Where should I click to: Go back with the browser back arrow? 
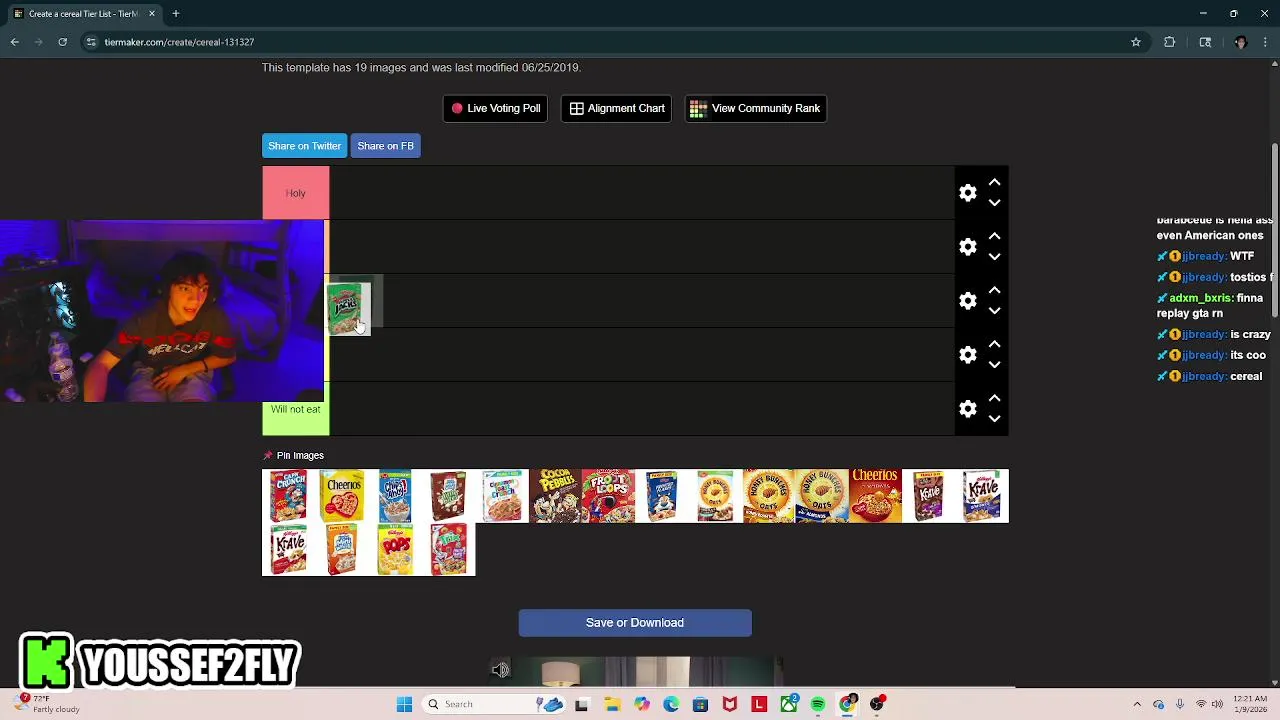tap(15, 42)
